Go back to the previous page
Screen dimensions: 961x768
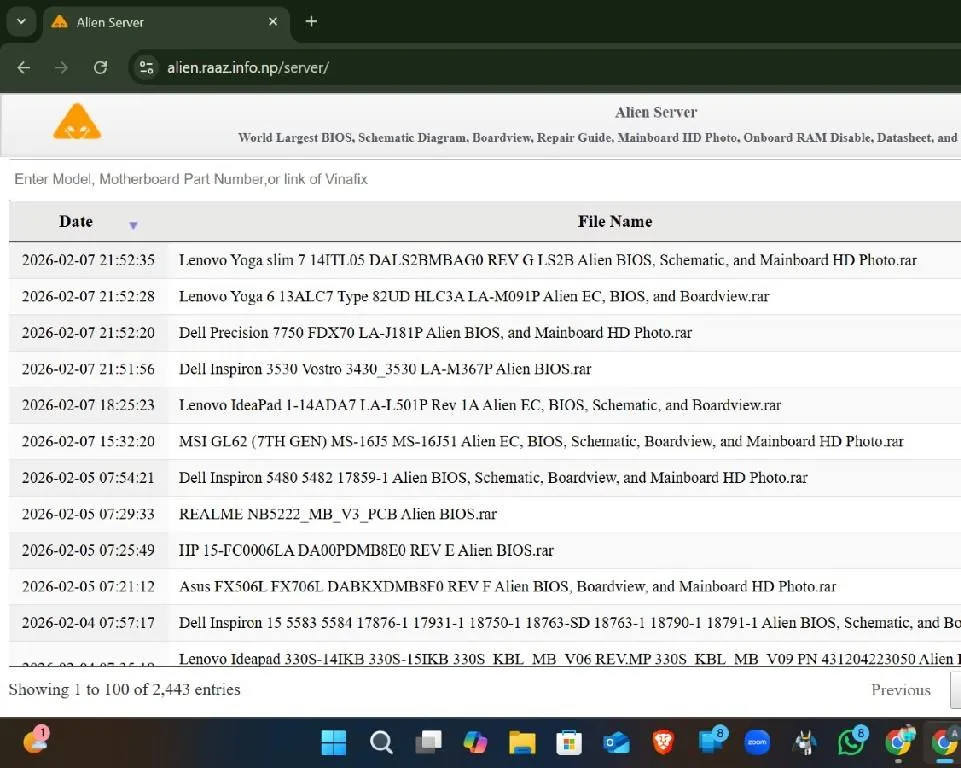coord(24,68)
